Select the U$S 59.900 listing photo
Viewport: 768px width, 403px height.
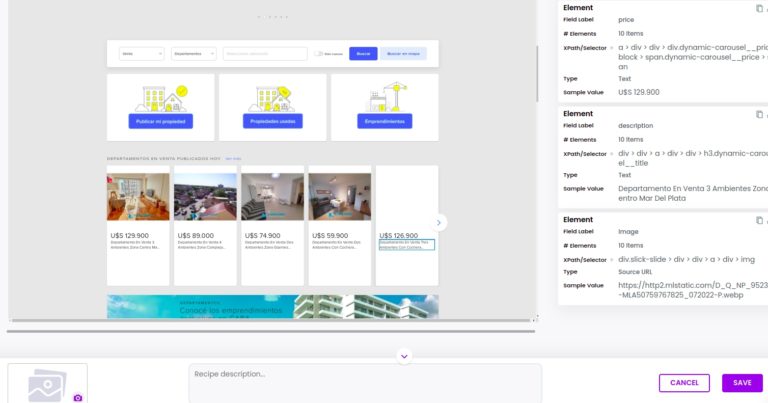tap(339, 196)
